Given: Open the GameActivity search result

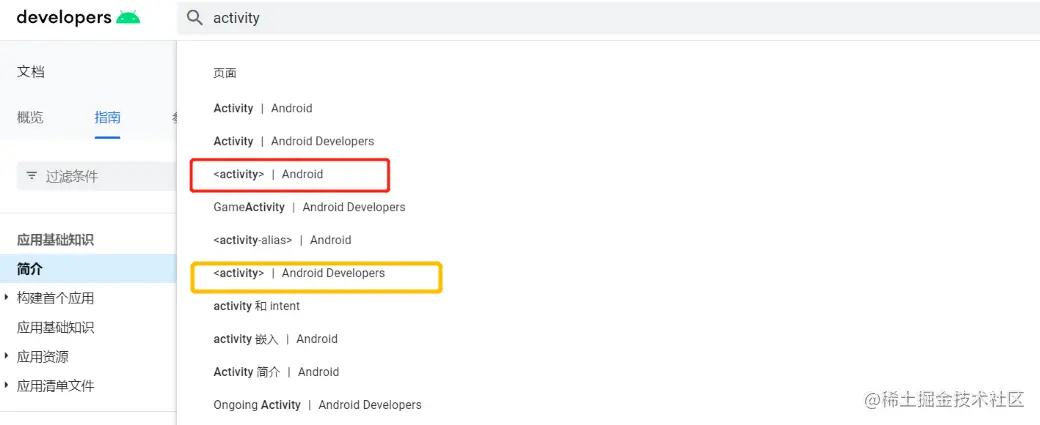Looking at the screenshot, I should pos(309,207).
